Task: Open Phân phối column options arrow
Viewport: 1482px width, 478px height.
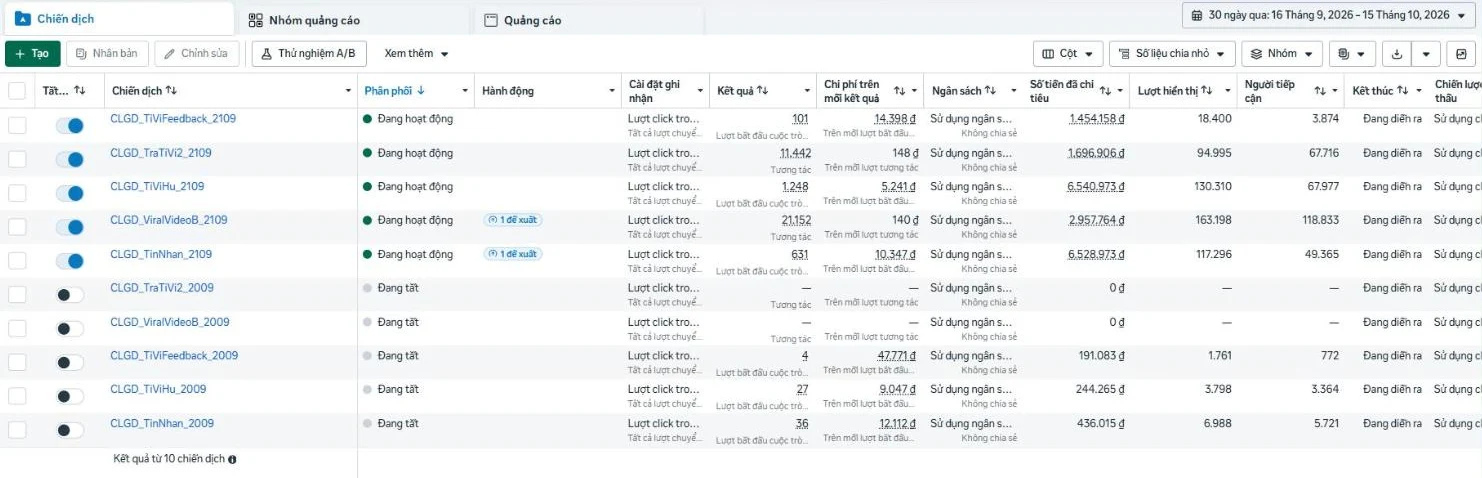Action: click(x=465, y=91)
